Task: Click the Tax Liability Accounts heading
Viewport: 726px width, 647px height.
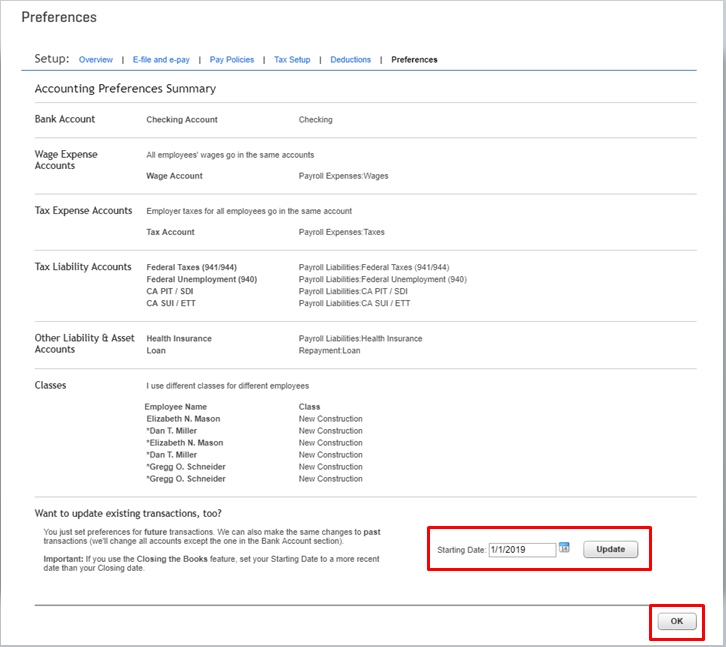Action: point(83,267)
